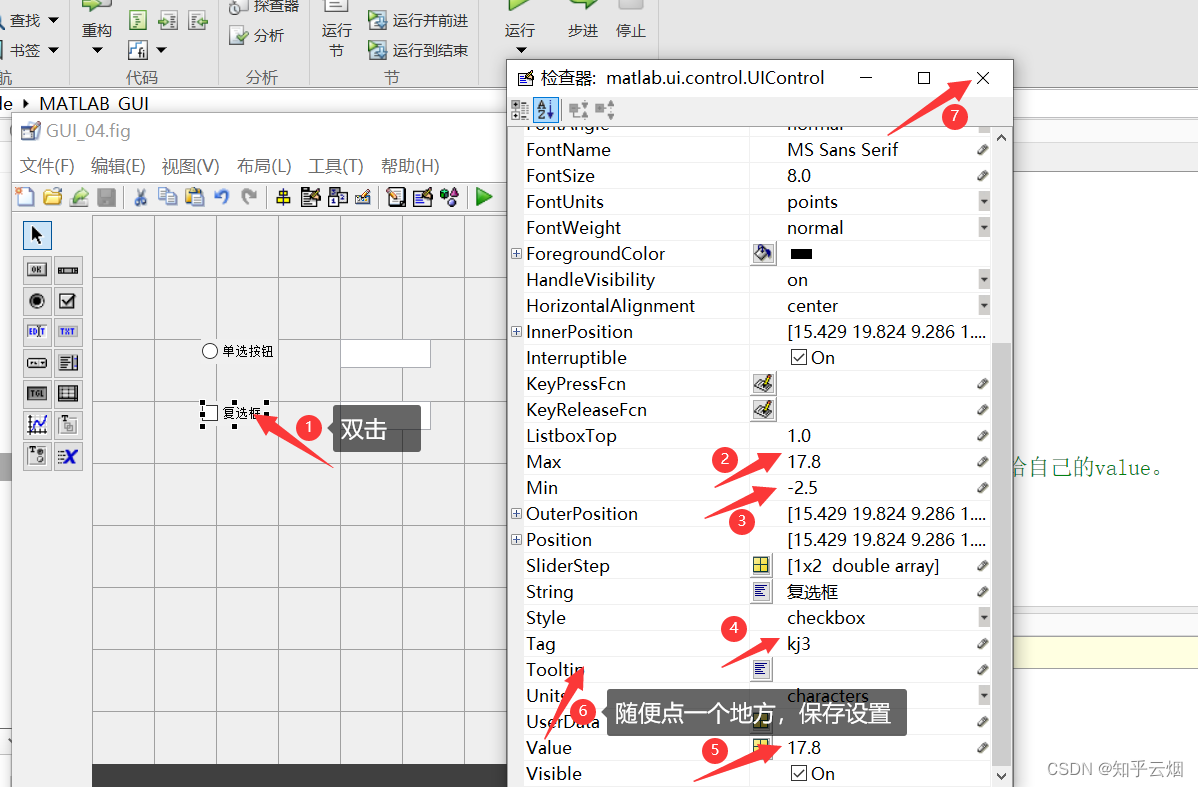Uncheck the Visible 'On' checkbox
Screen dimensions: 1198x787
[x=797, y=773]
